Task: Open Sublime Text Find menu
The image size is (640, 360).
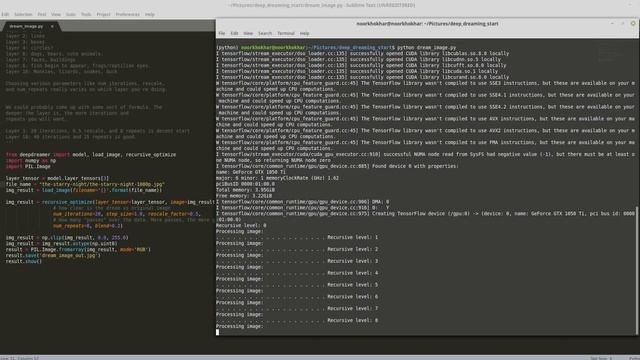Action: click(42, 14)
